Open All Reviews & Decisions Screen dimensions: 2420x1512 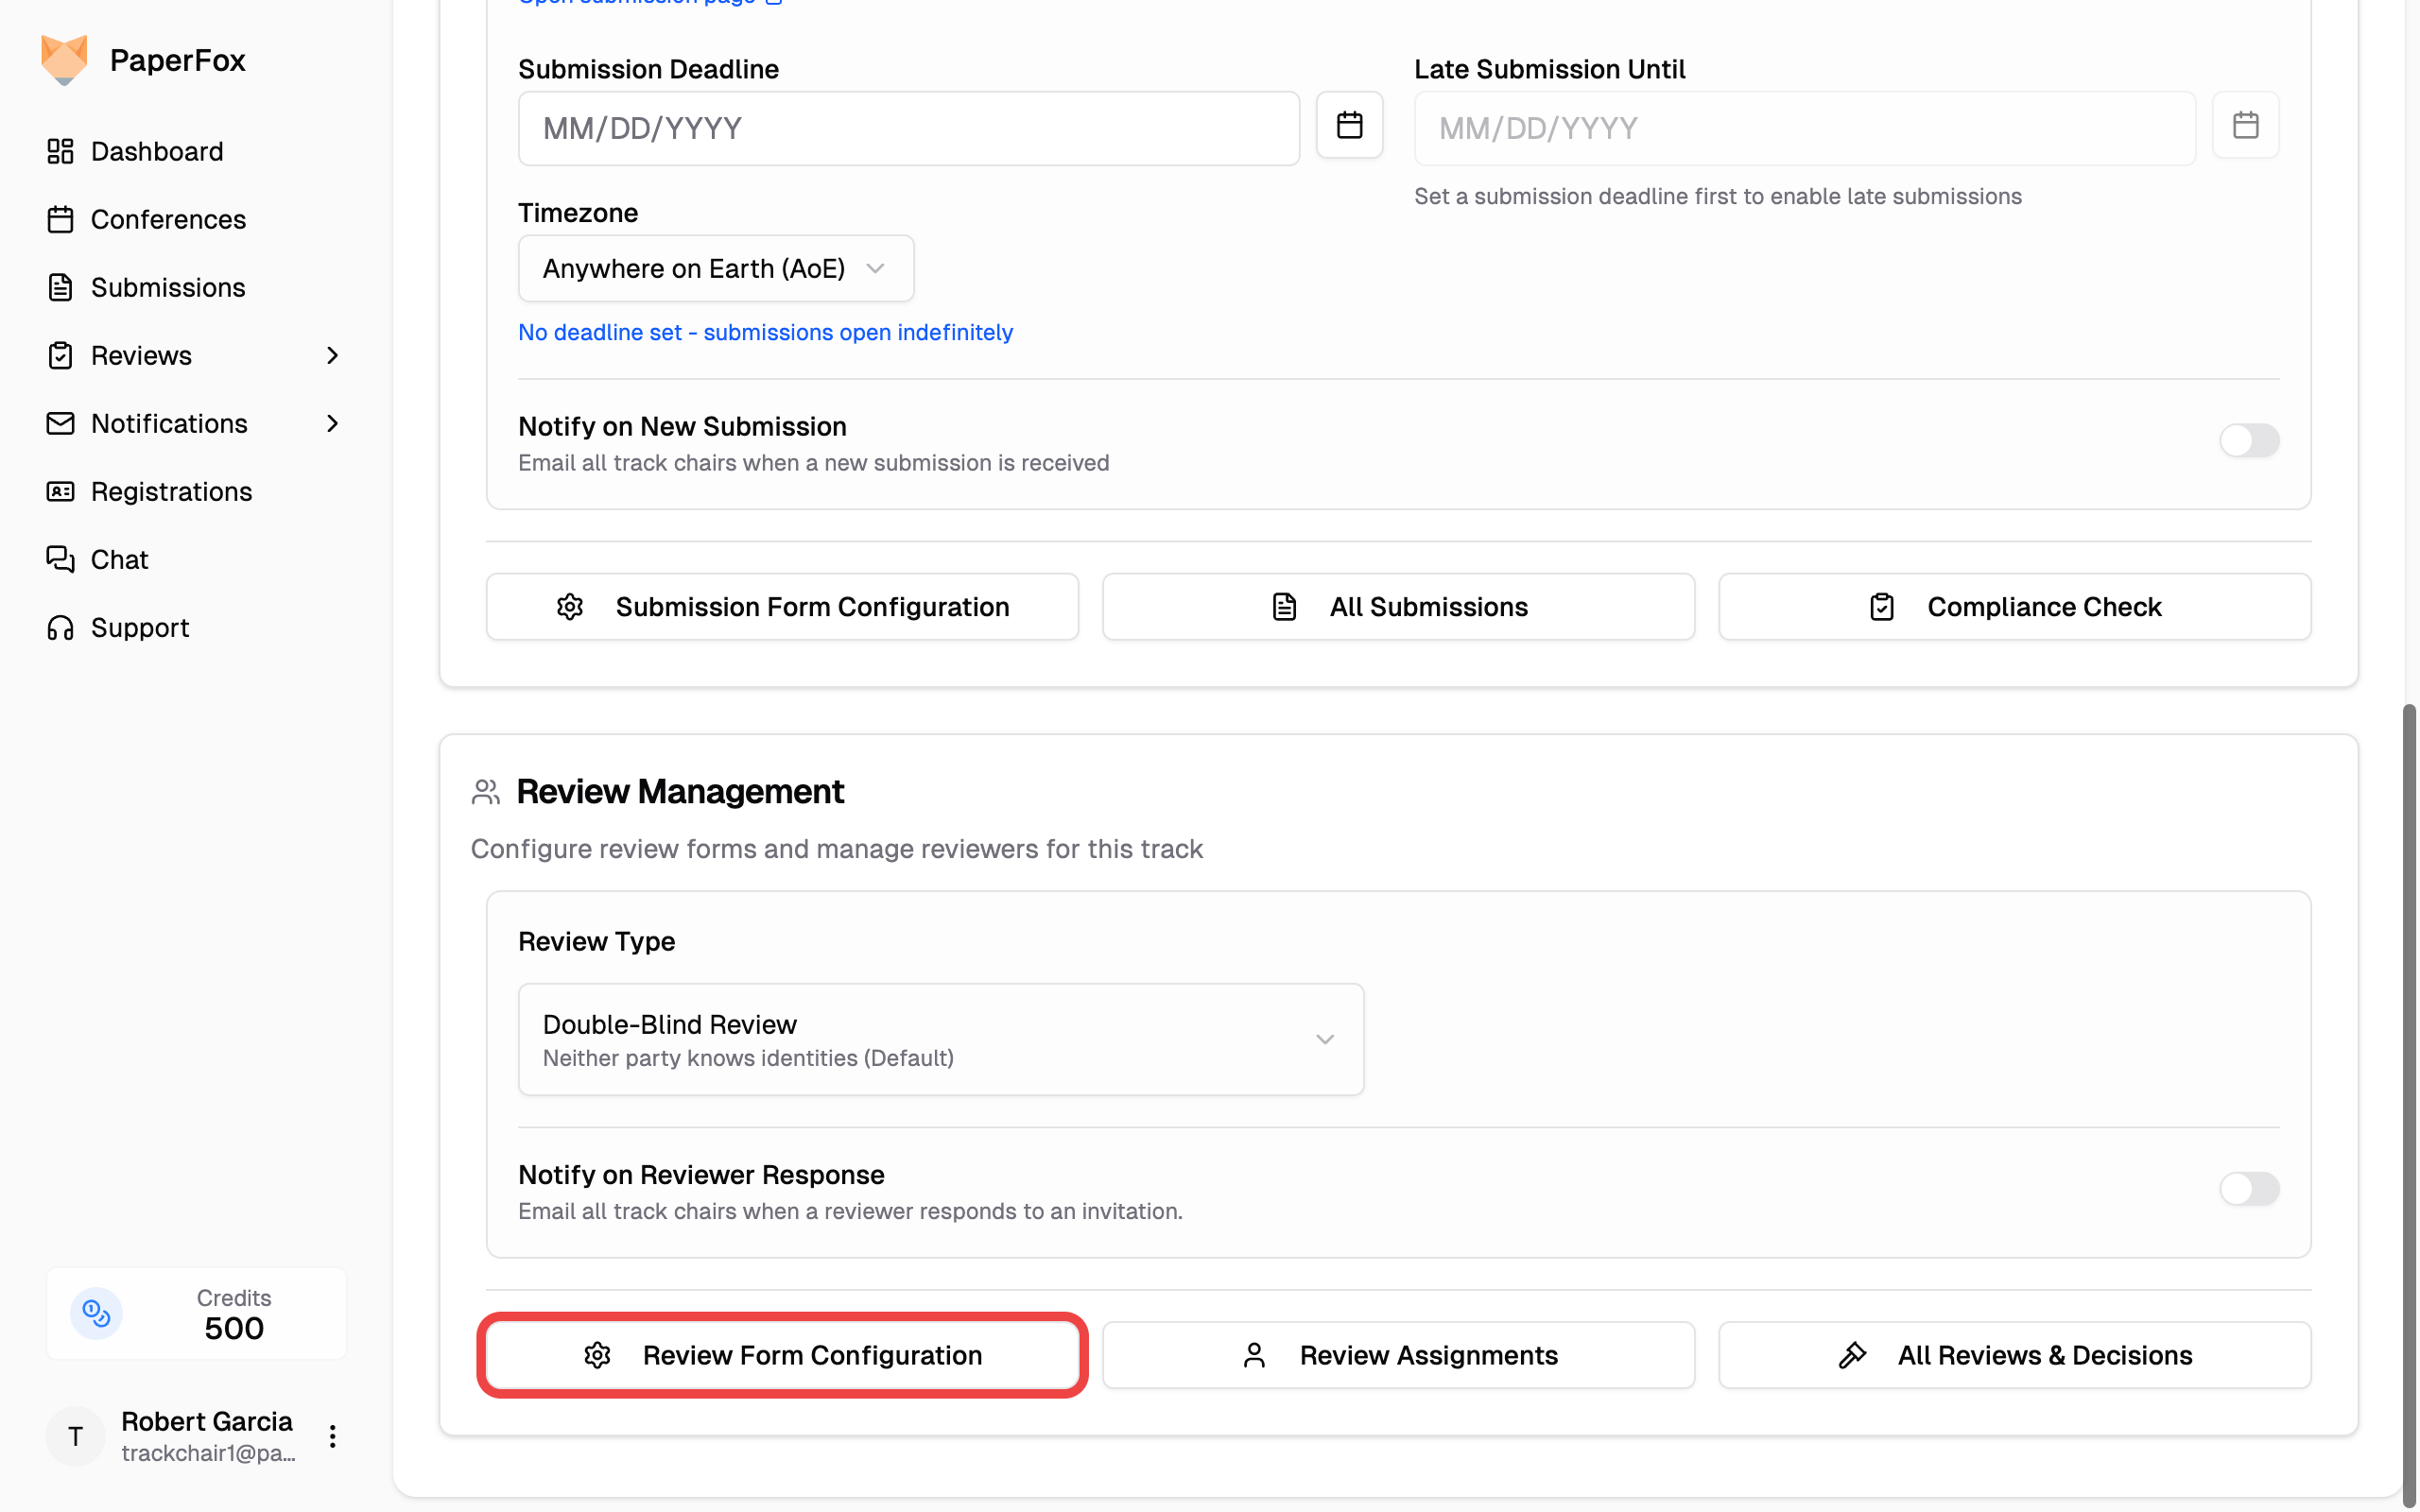point(2014,1355)
